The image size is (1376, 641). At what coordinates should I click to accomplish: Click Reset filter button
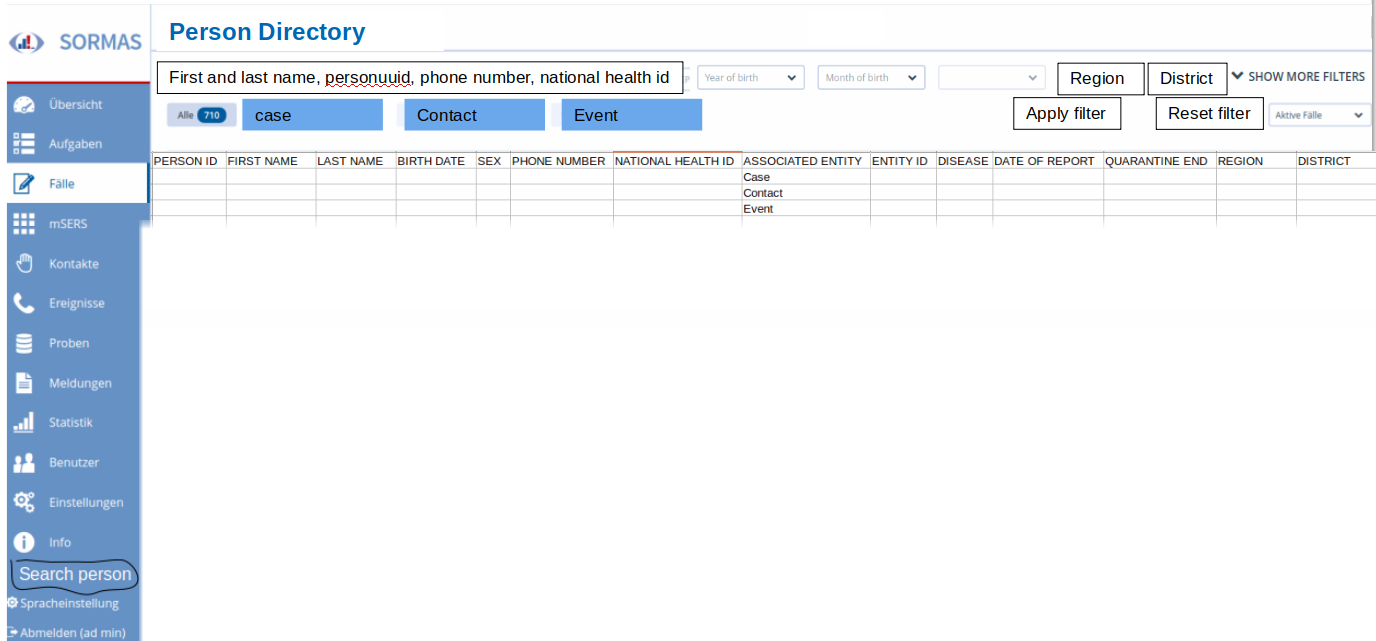1209,113
